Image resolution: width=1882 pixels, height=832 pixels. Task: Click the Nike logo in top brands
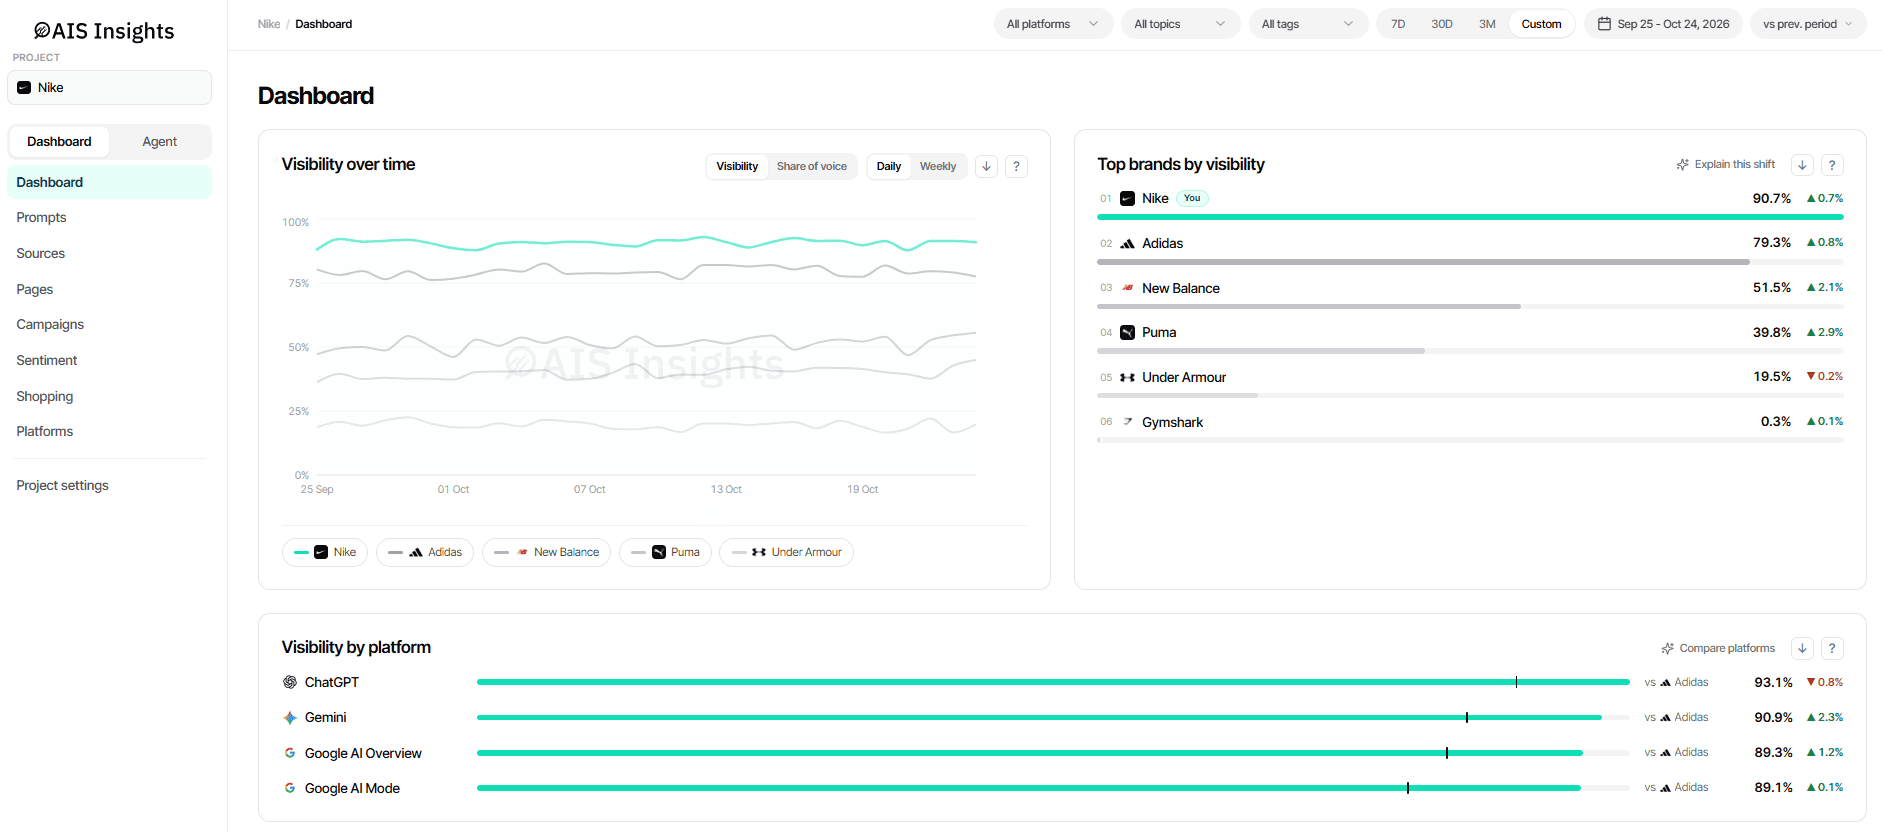pyautogui.click(x=1127, y=198)
